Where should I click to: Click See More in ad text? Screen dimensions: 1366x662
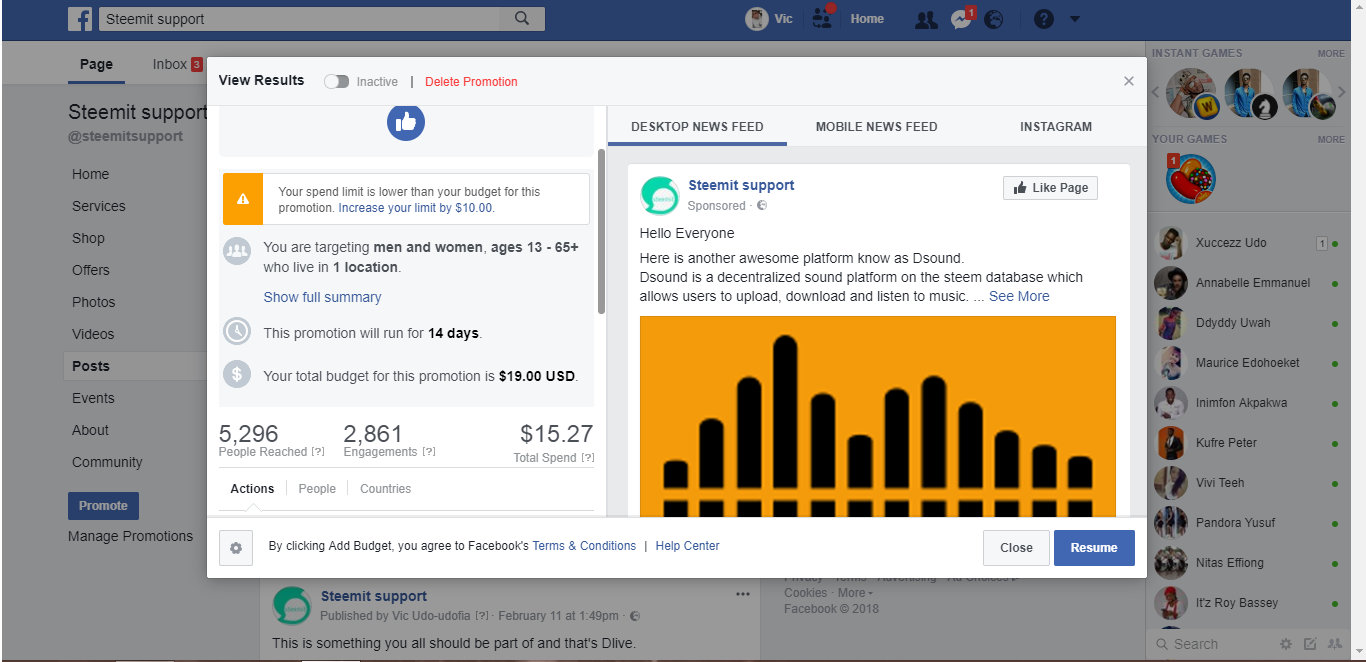[1019, 296]
